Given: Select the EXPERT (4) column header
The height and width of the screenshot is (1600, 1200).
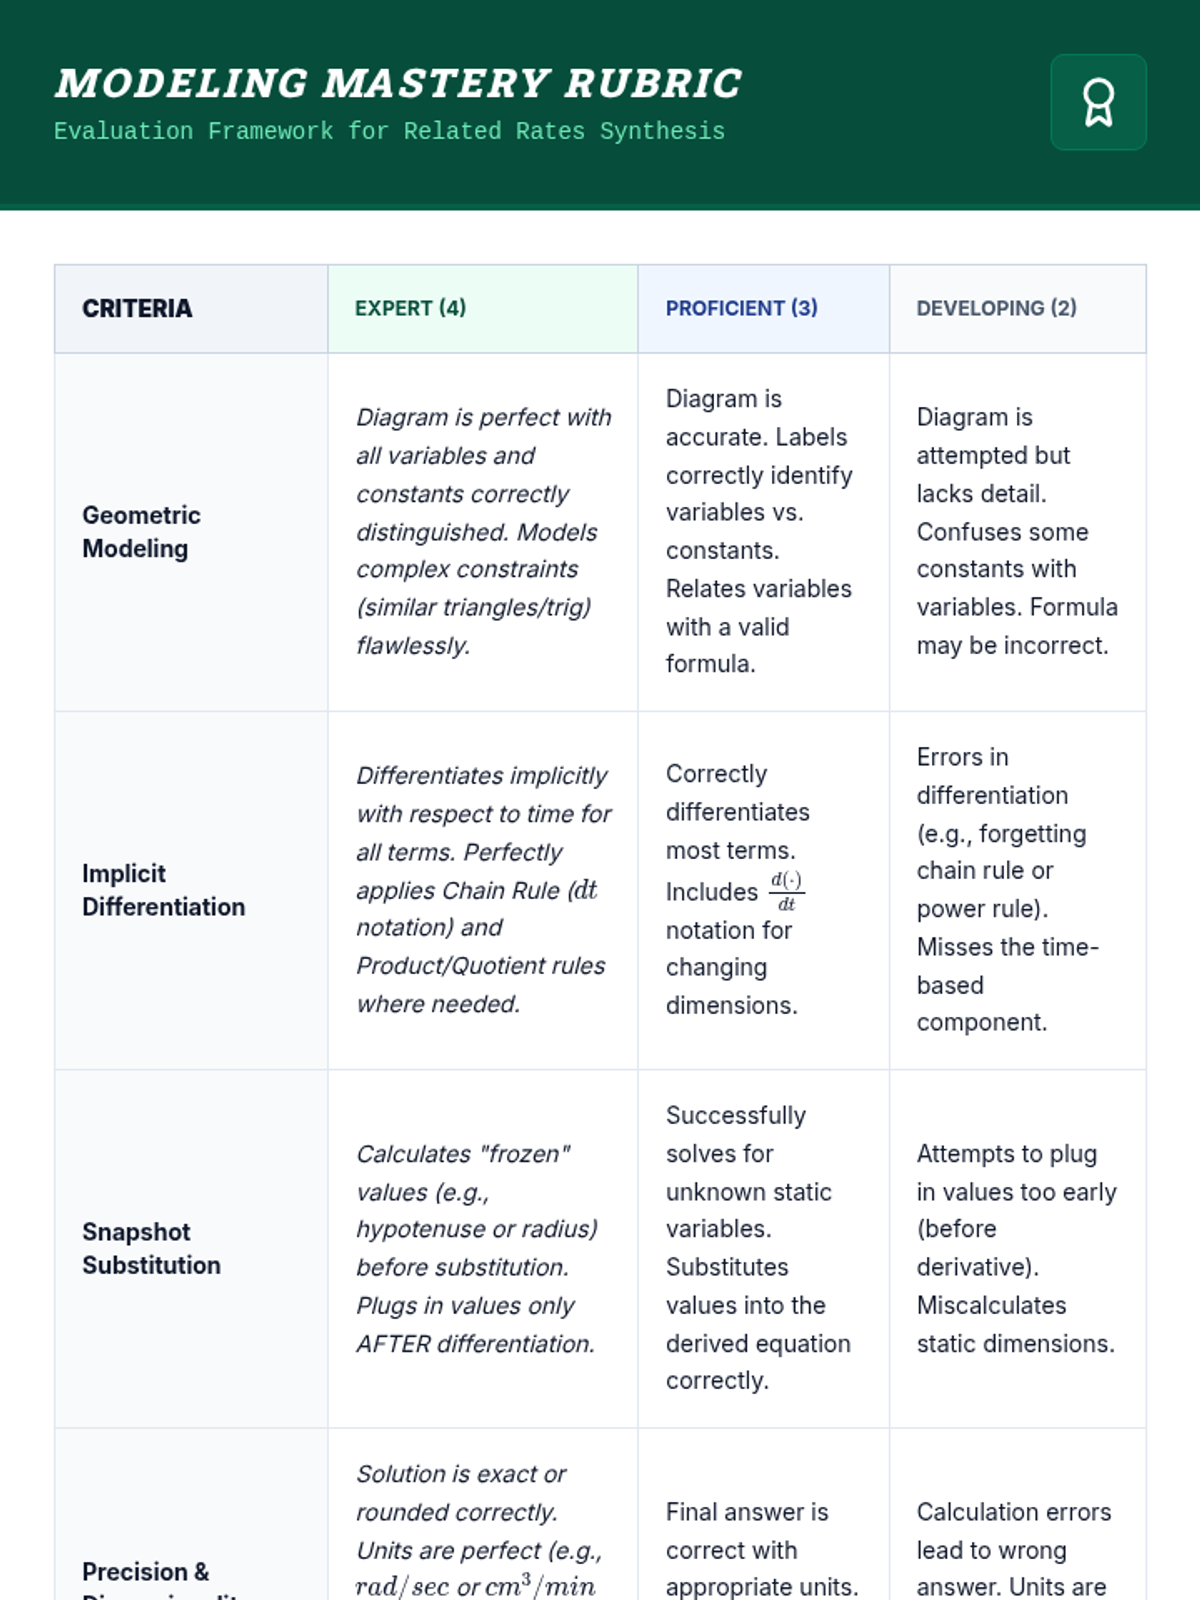Looking at the screenshot, I should point(410,308).
